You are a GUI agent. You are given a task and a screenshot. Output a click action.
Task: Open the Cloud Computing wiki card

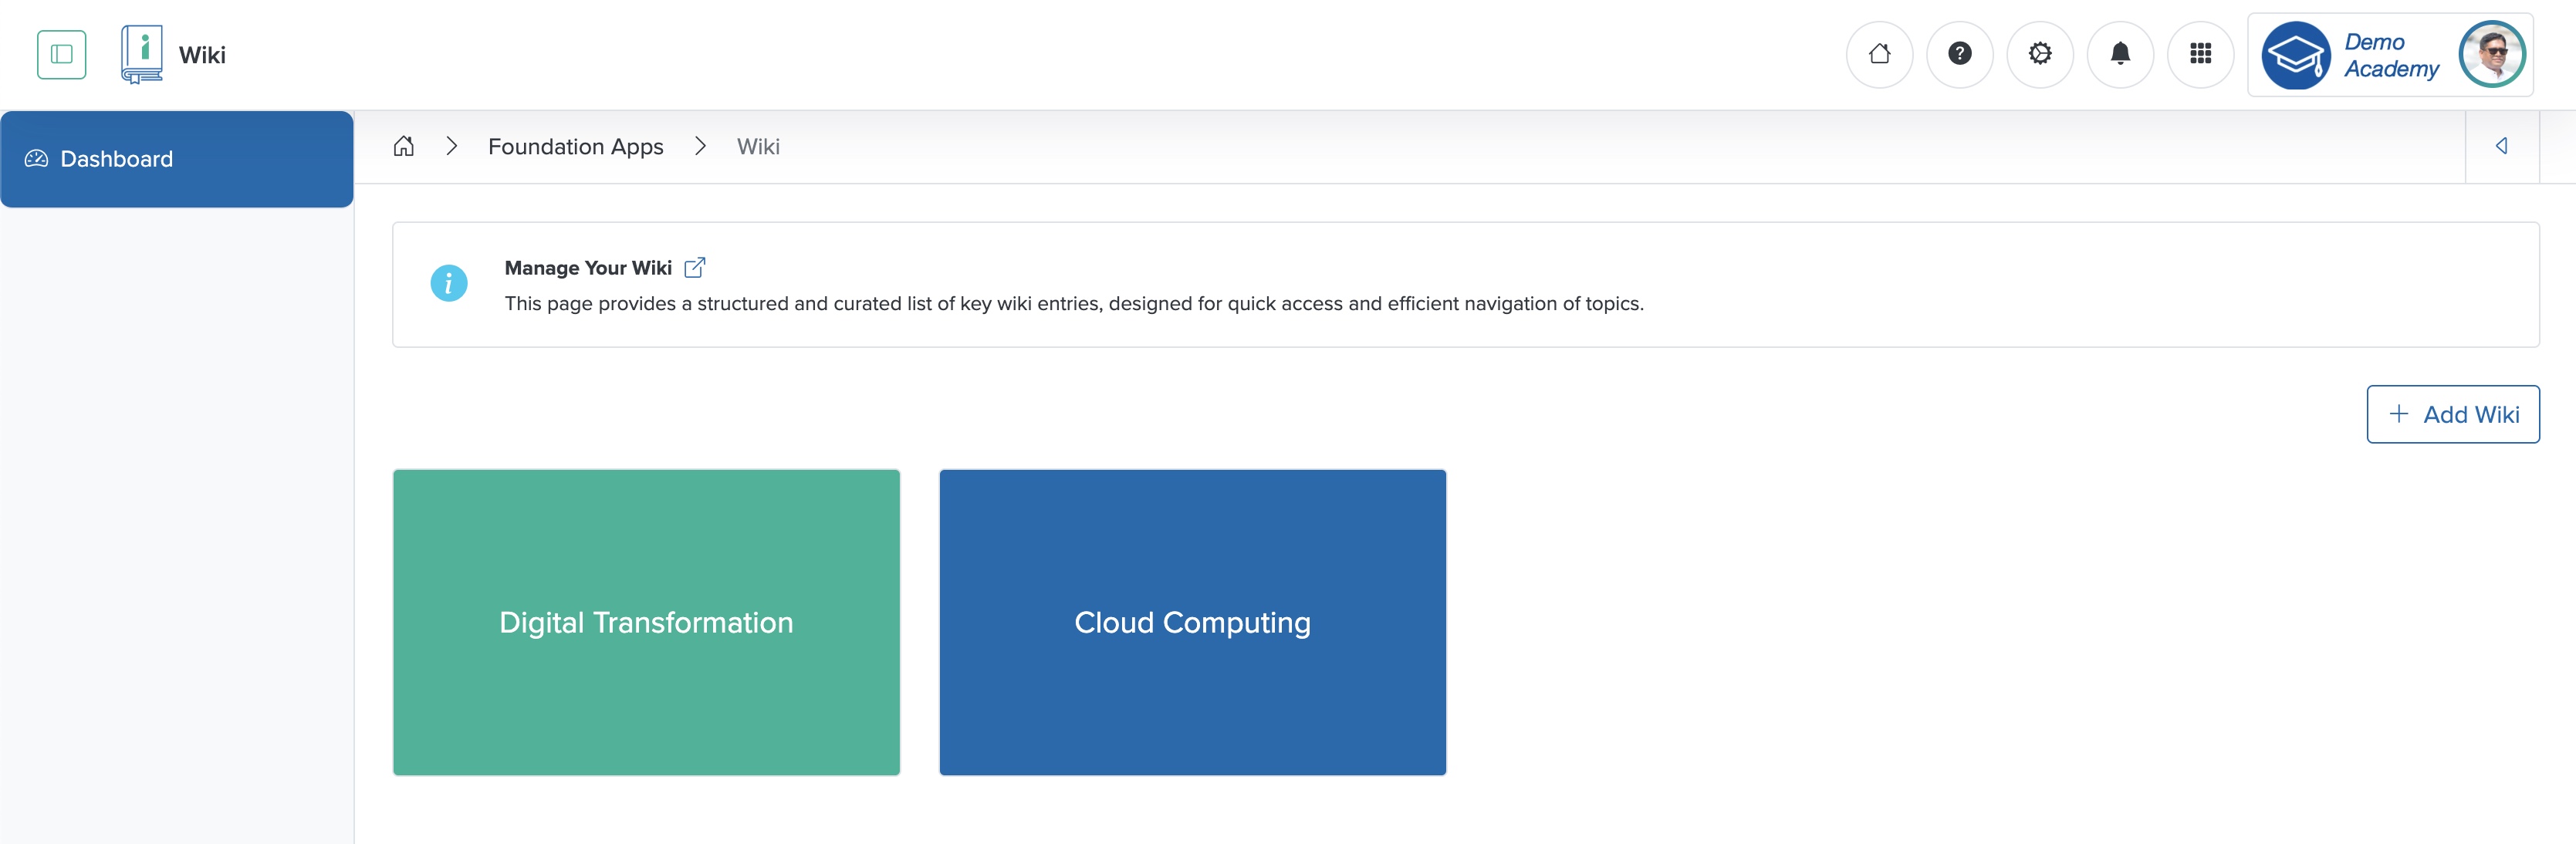click(1192, 622)
